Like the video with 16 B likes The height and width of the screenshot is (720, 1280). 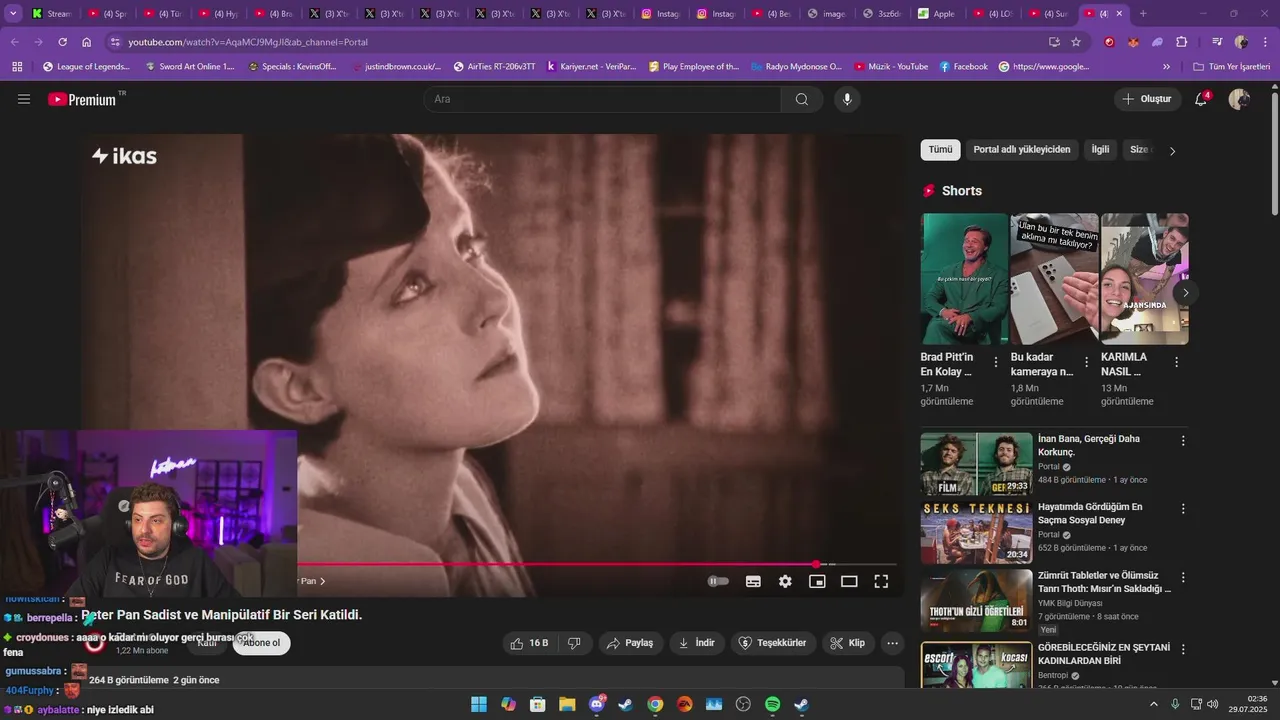click(x=530, y=643)
